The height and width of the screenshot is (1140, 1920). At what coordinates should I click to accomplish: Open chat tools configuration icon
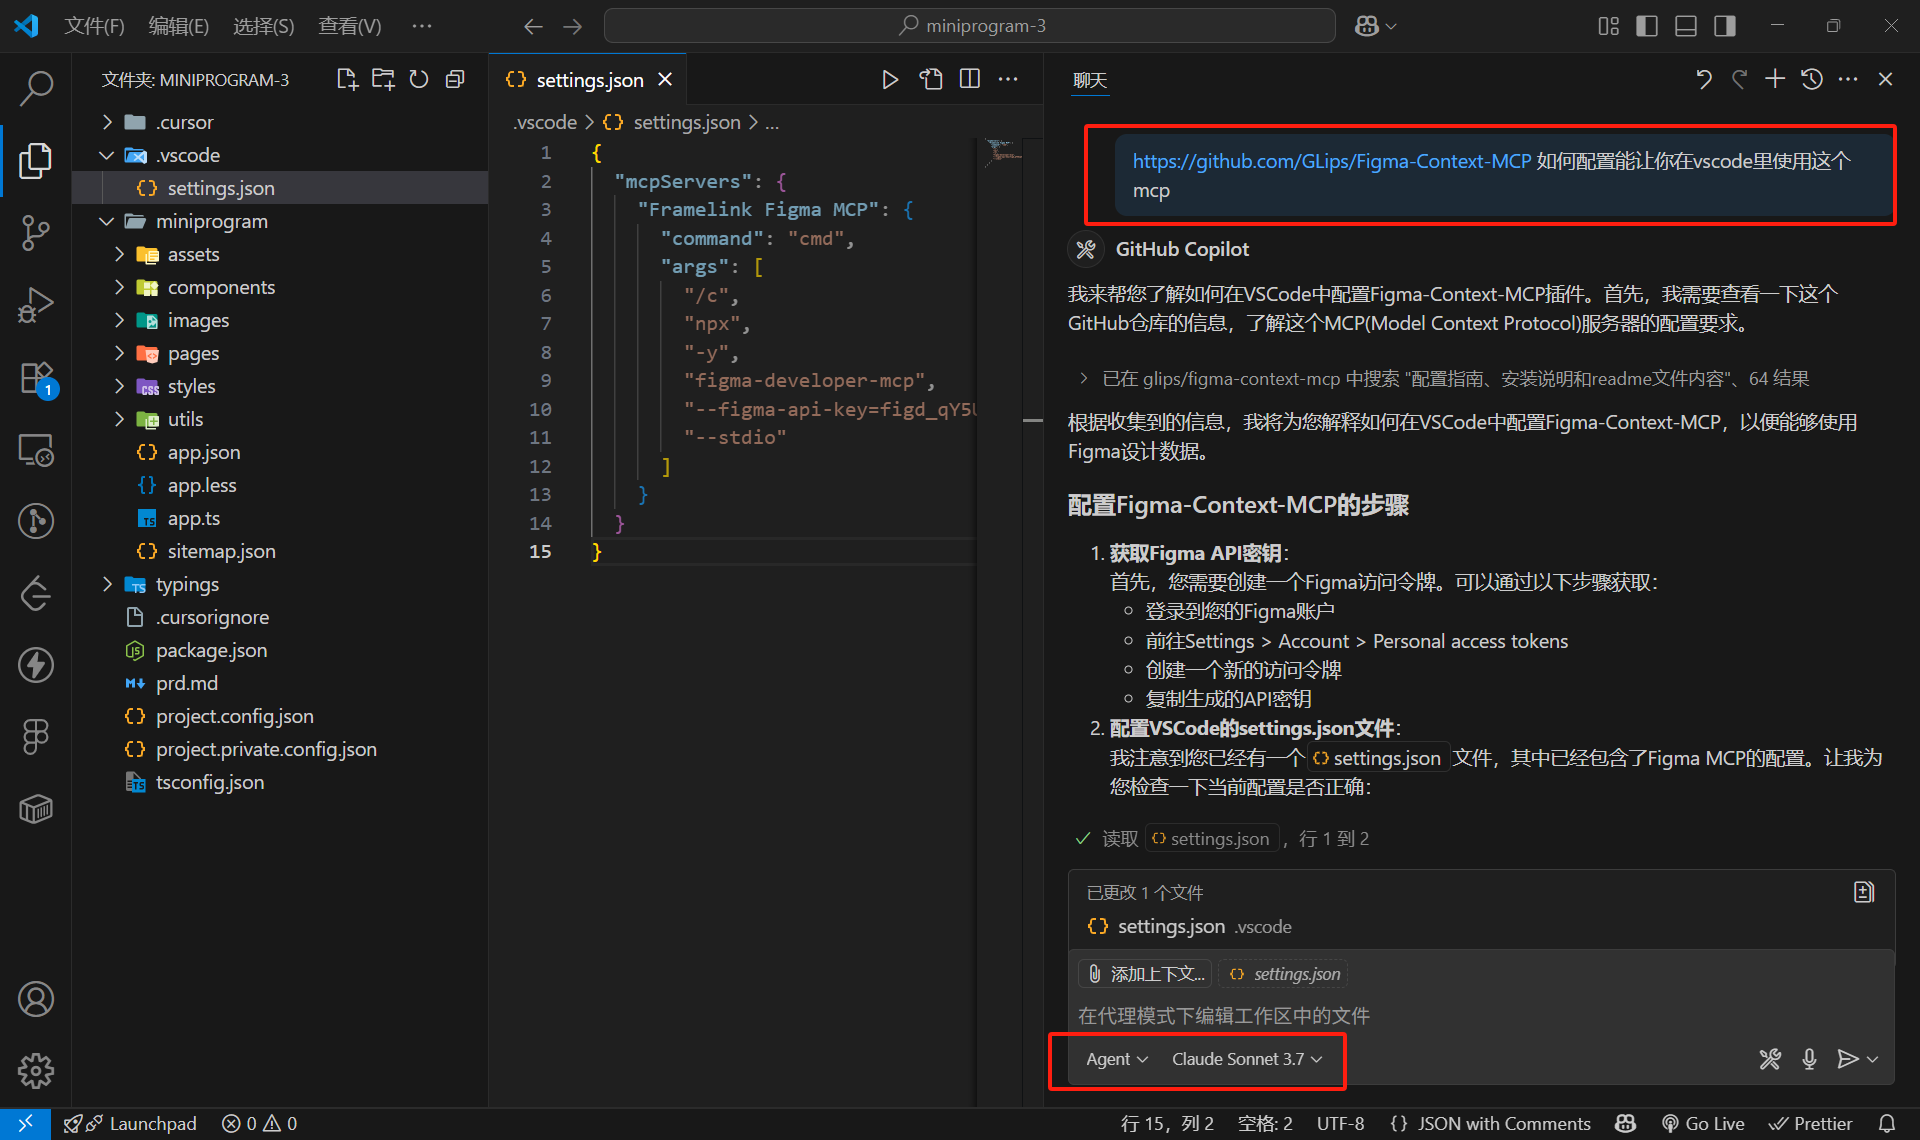1770,1059
